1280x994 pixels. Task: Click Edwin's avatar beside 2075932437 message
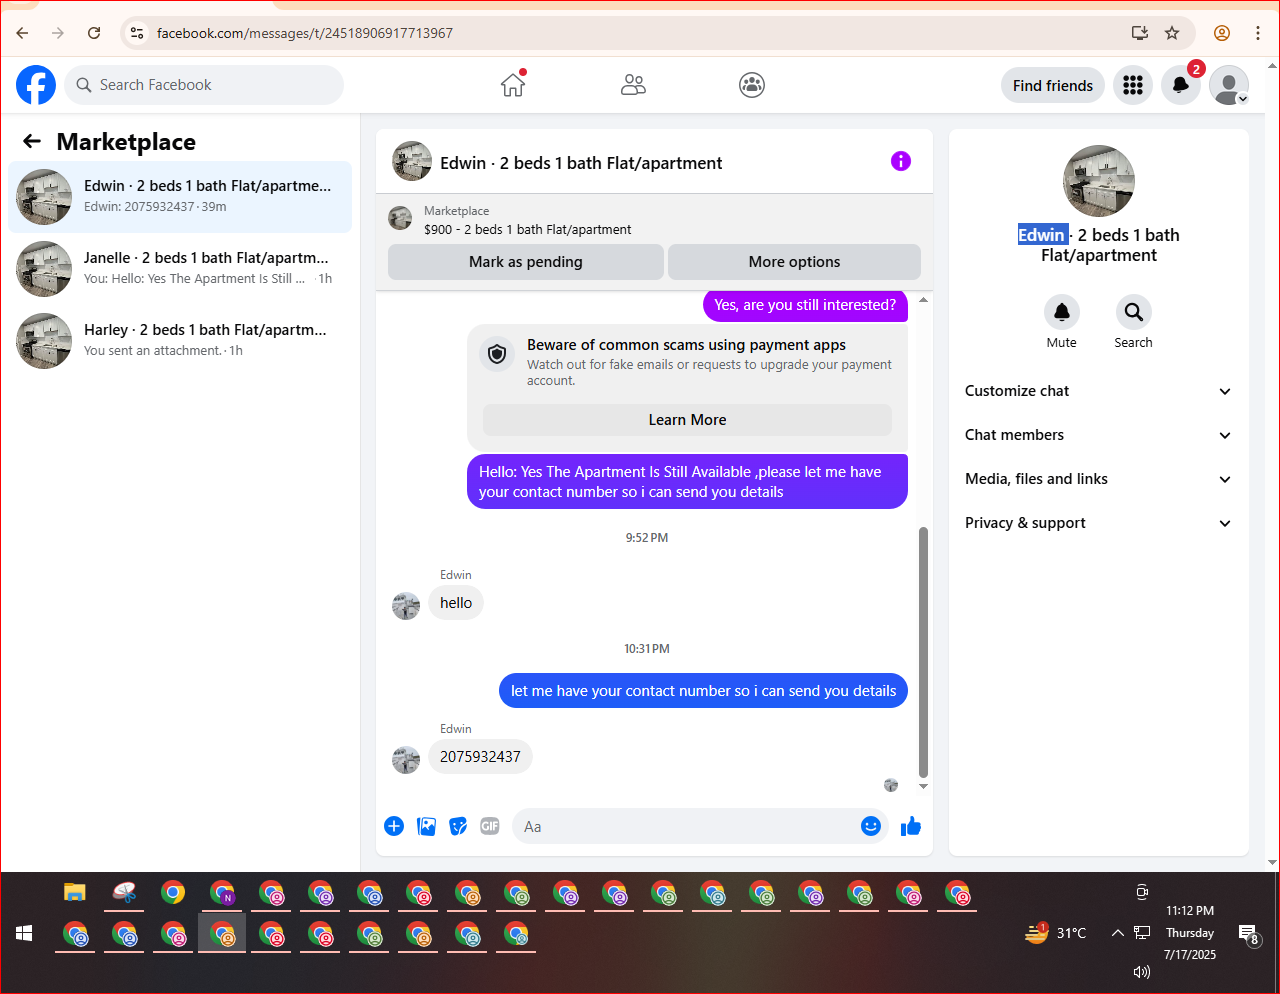406,760
